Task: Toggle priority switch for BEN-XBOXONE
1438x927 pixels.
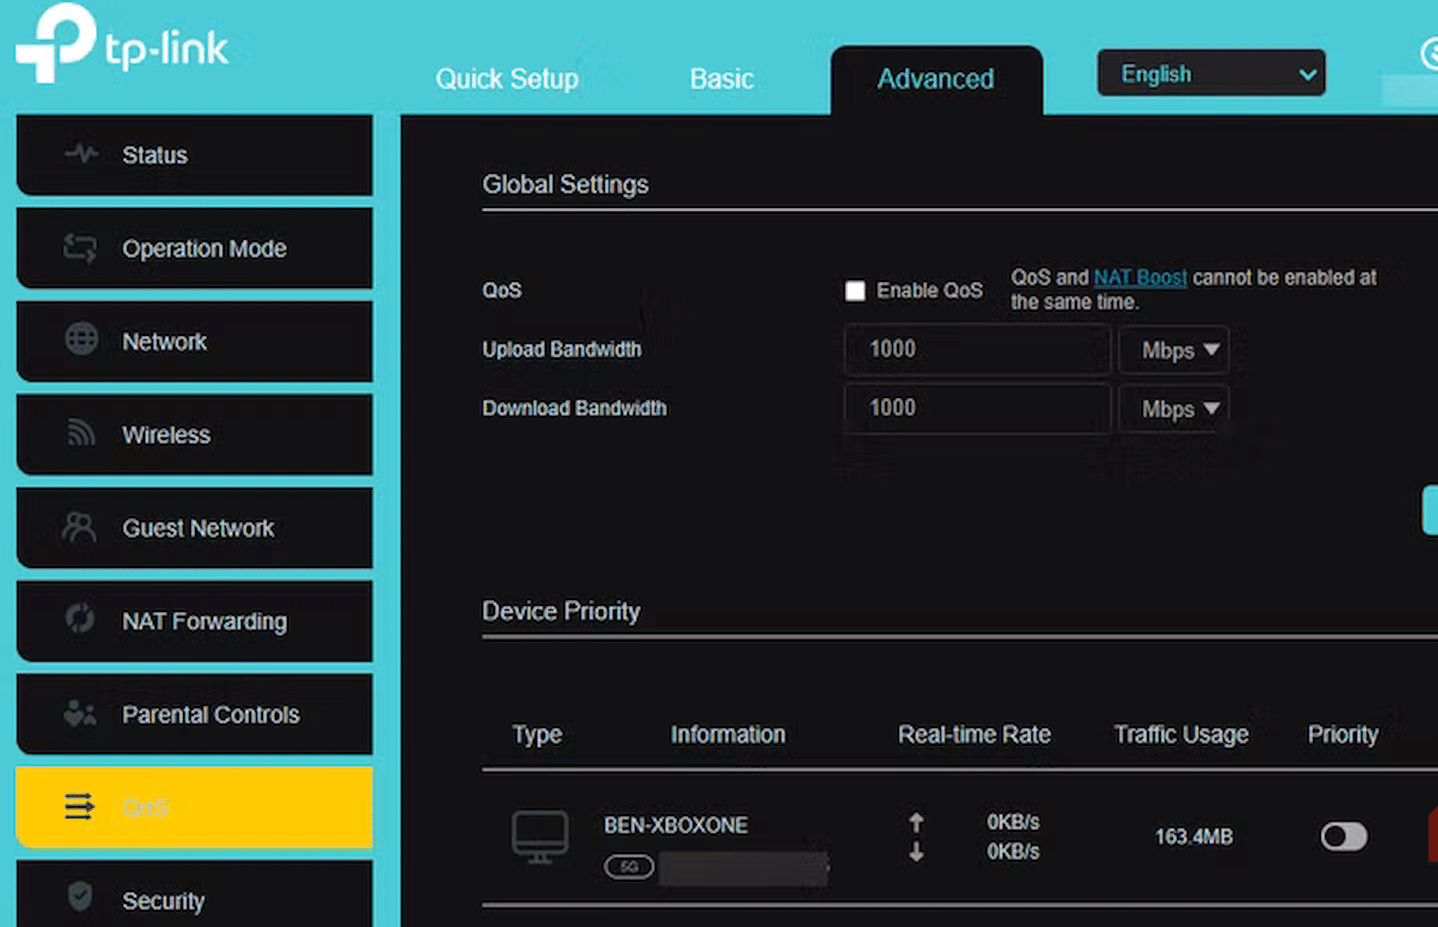Action: pos(1343,837)
